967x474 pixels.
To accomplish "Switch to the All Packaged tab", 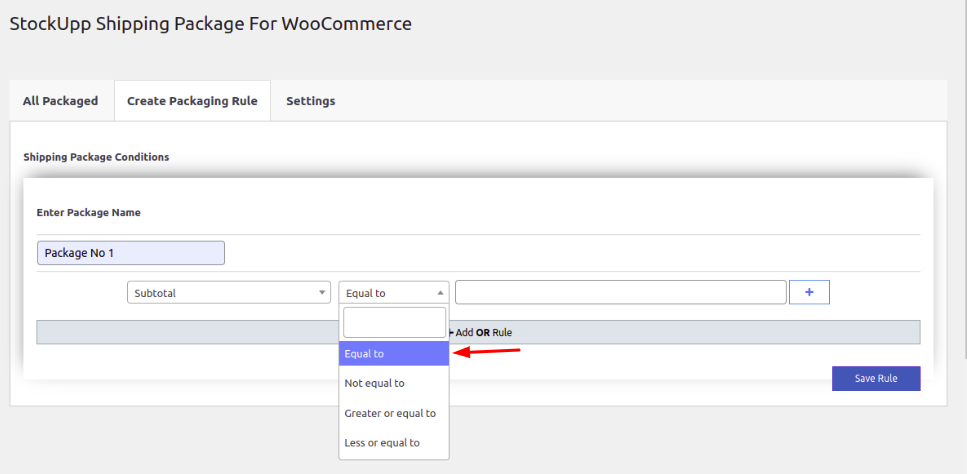I will (60, 100).
